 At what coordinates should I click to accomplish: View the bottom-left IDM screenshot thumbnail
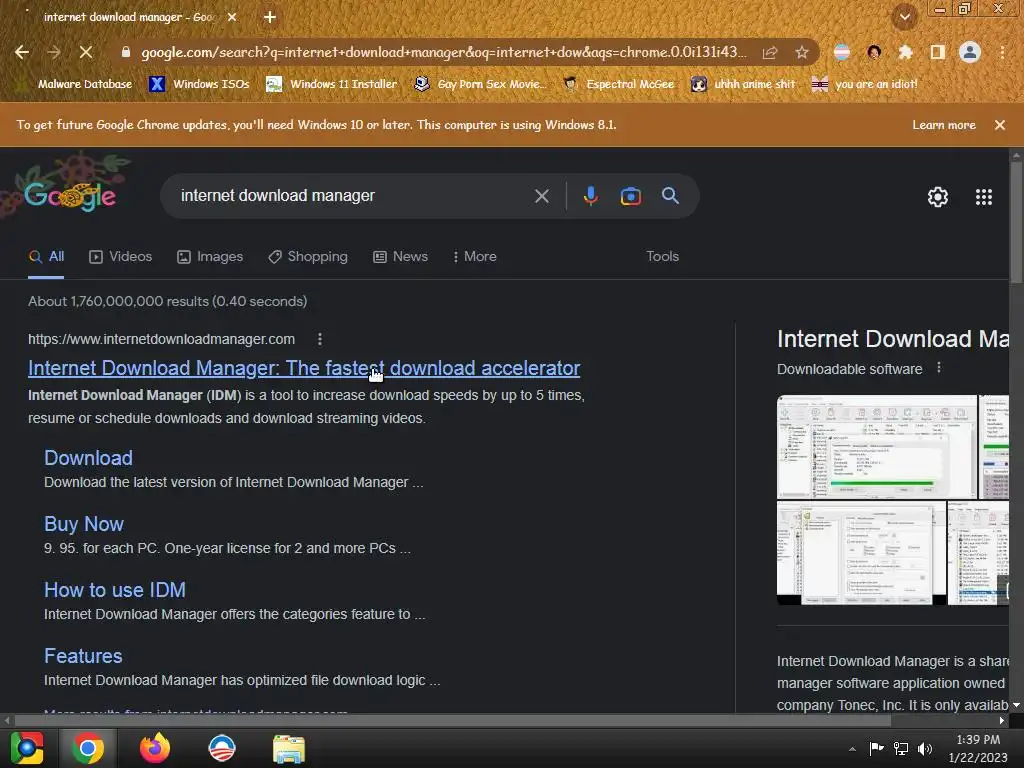861,553
